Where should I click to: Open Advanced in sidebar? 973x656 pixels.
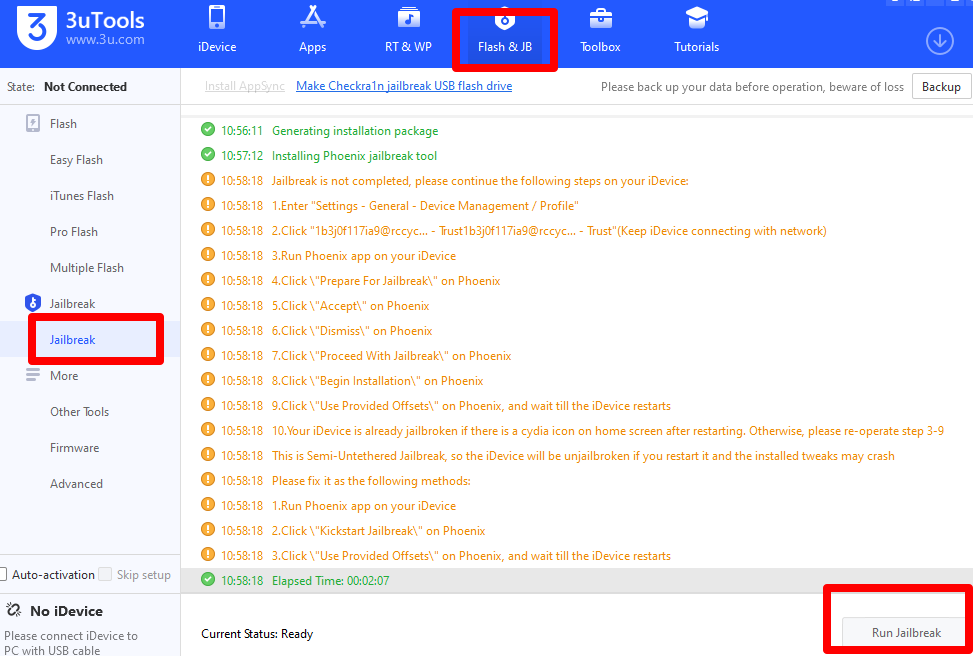pos(76,483)
